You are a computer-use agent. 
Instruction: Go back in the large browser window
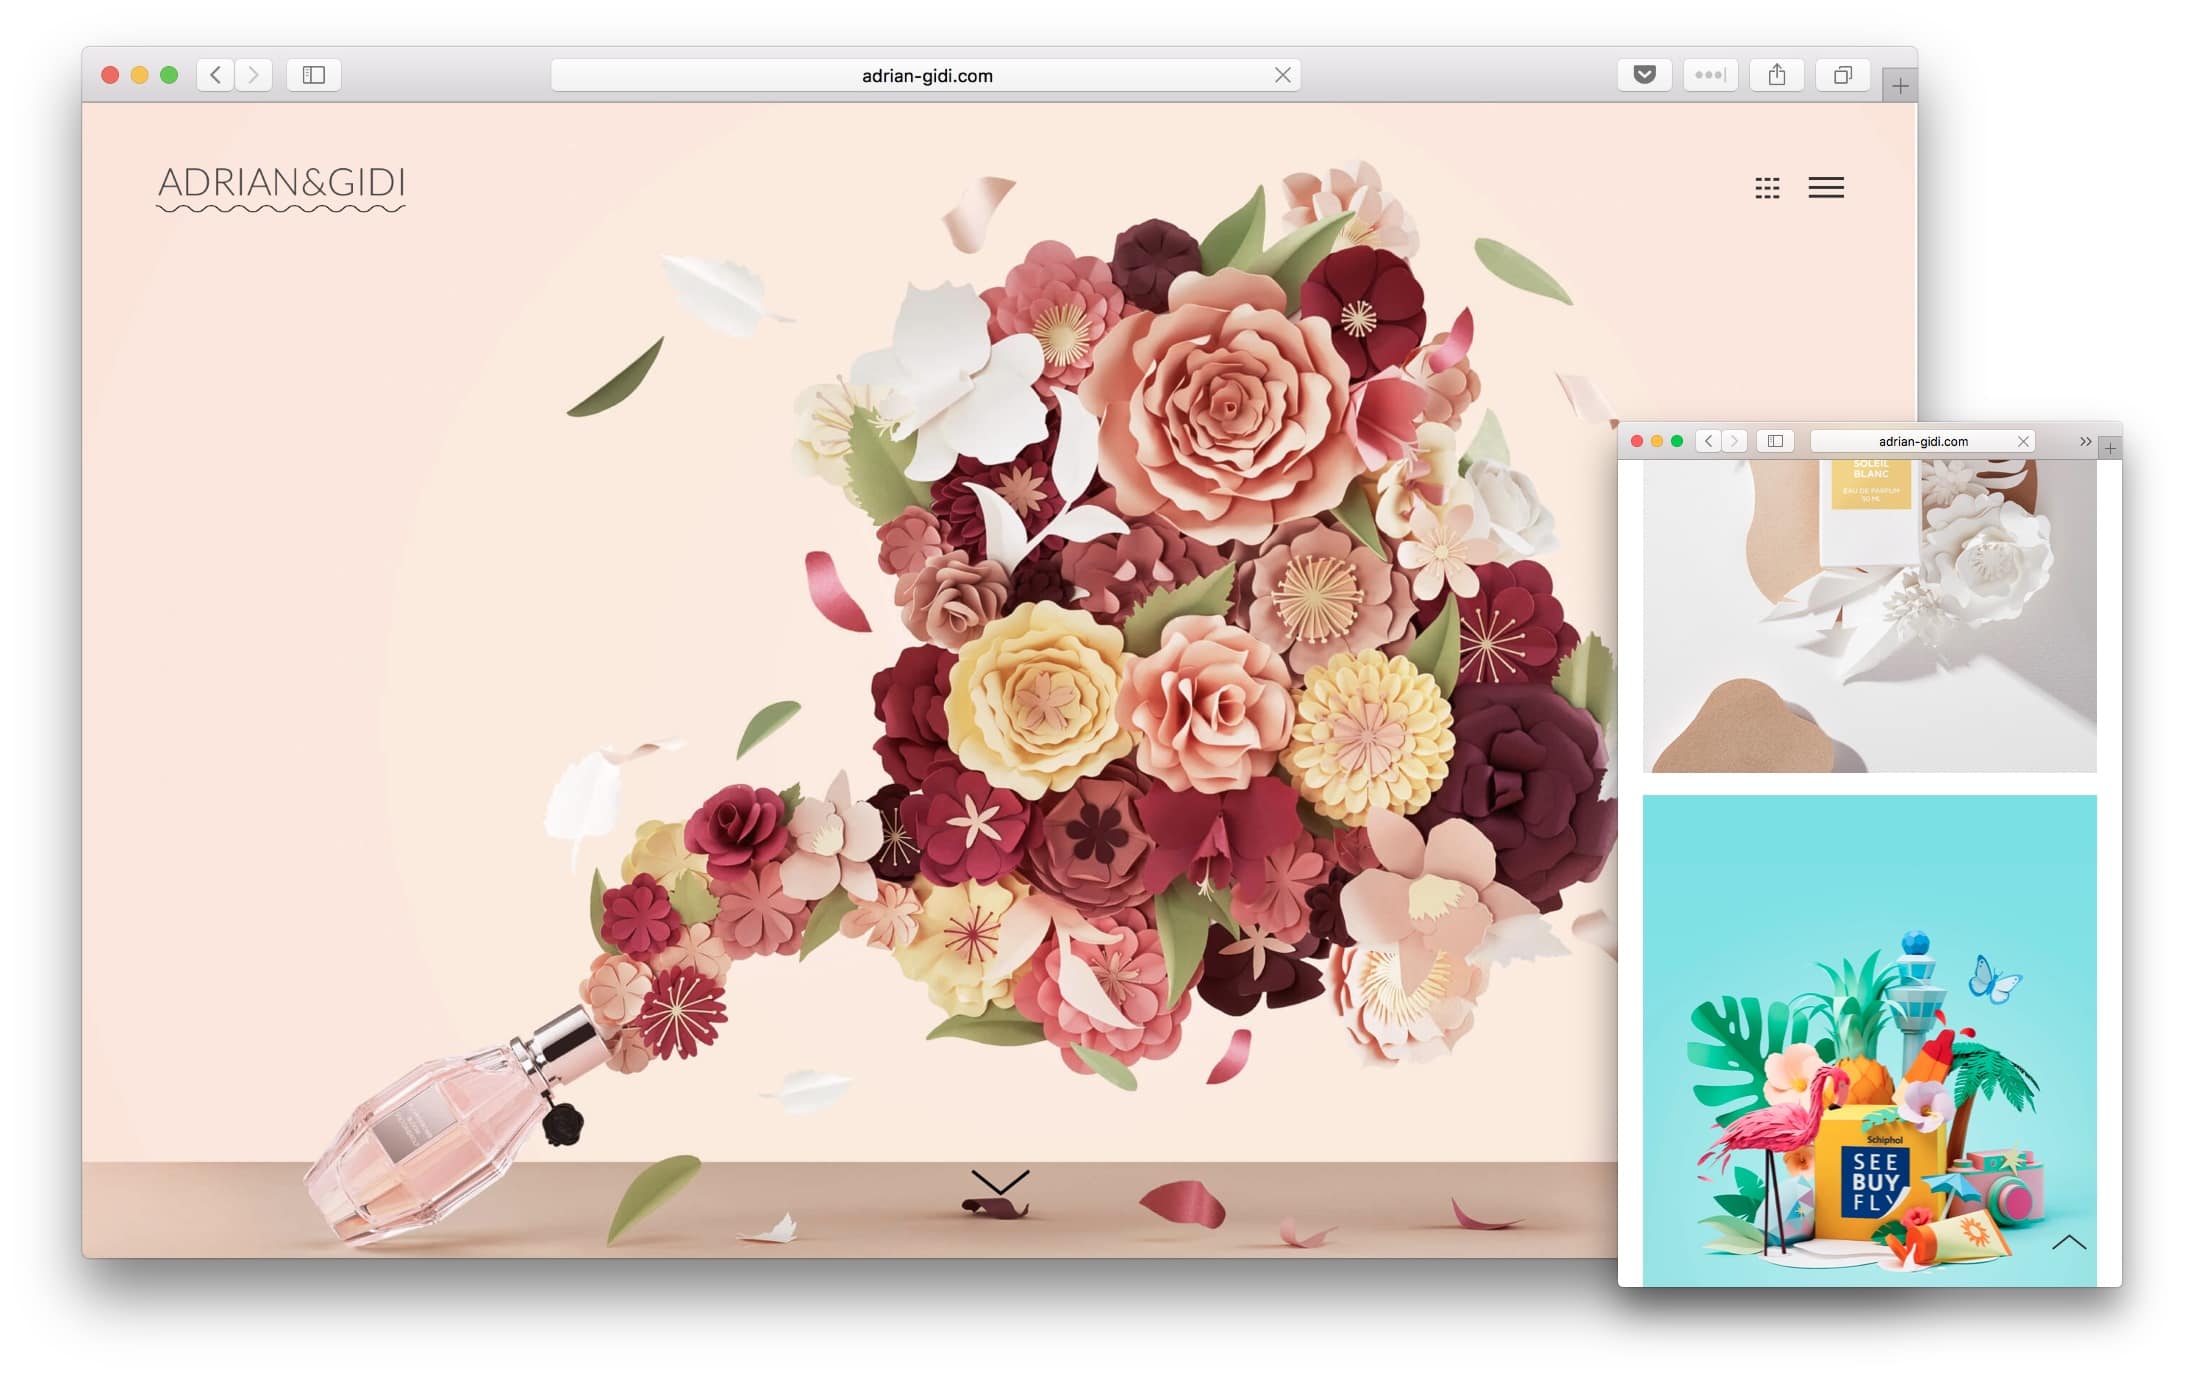[x=216, y=75]
